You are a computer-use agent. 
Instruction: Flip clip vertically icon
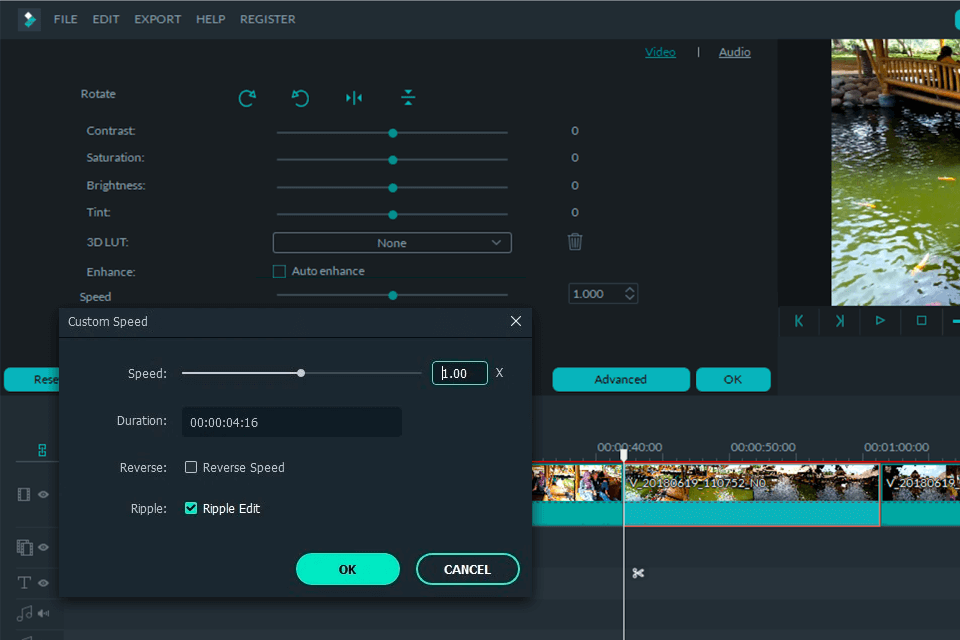(408, 98)
